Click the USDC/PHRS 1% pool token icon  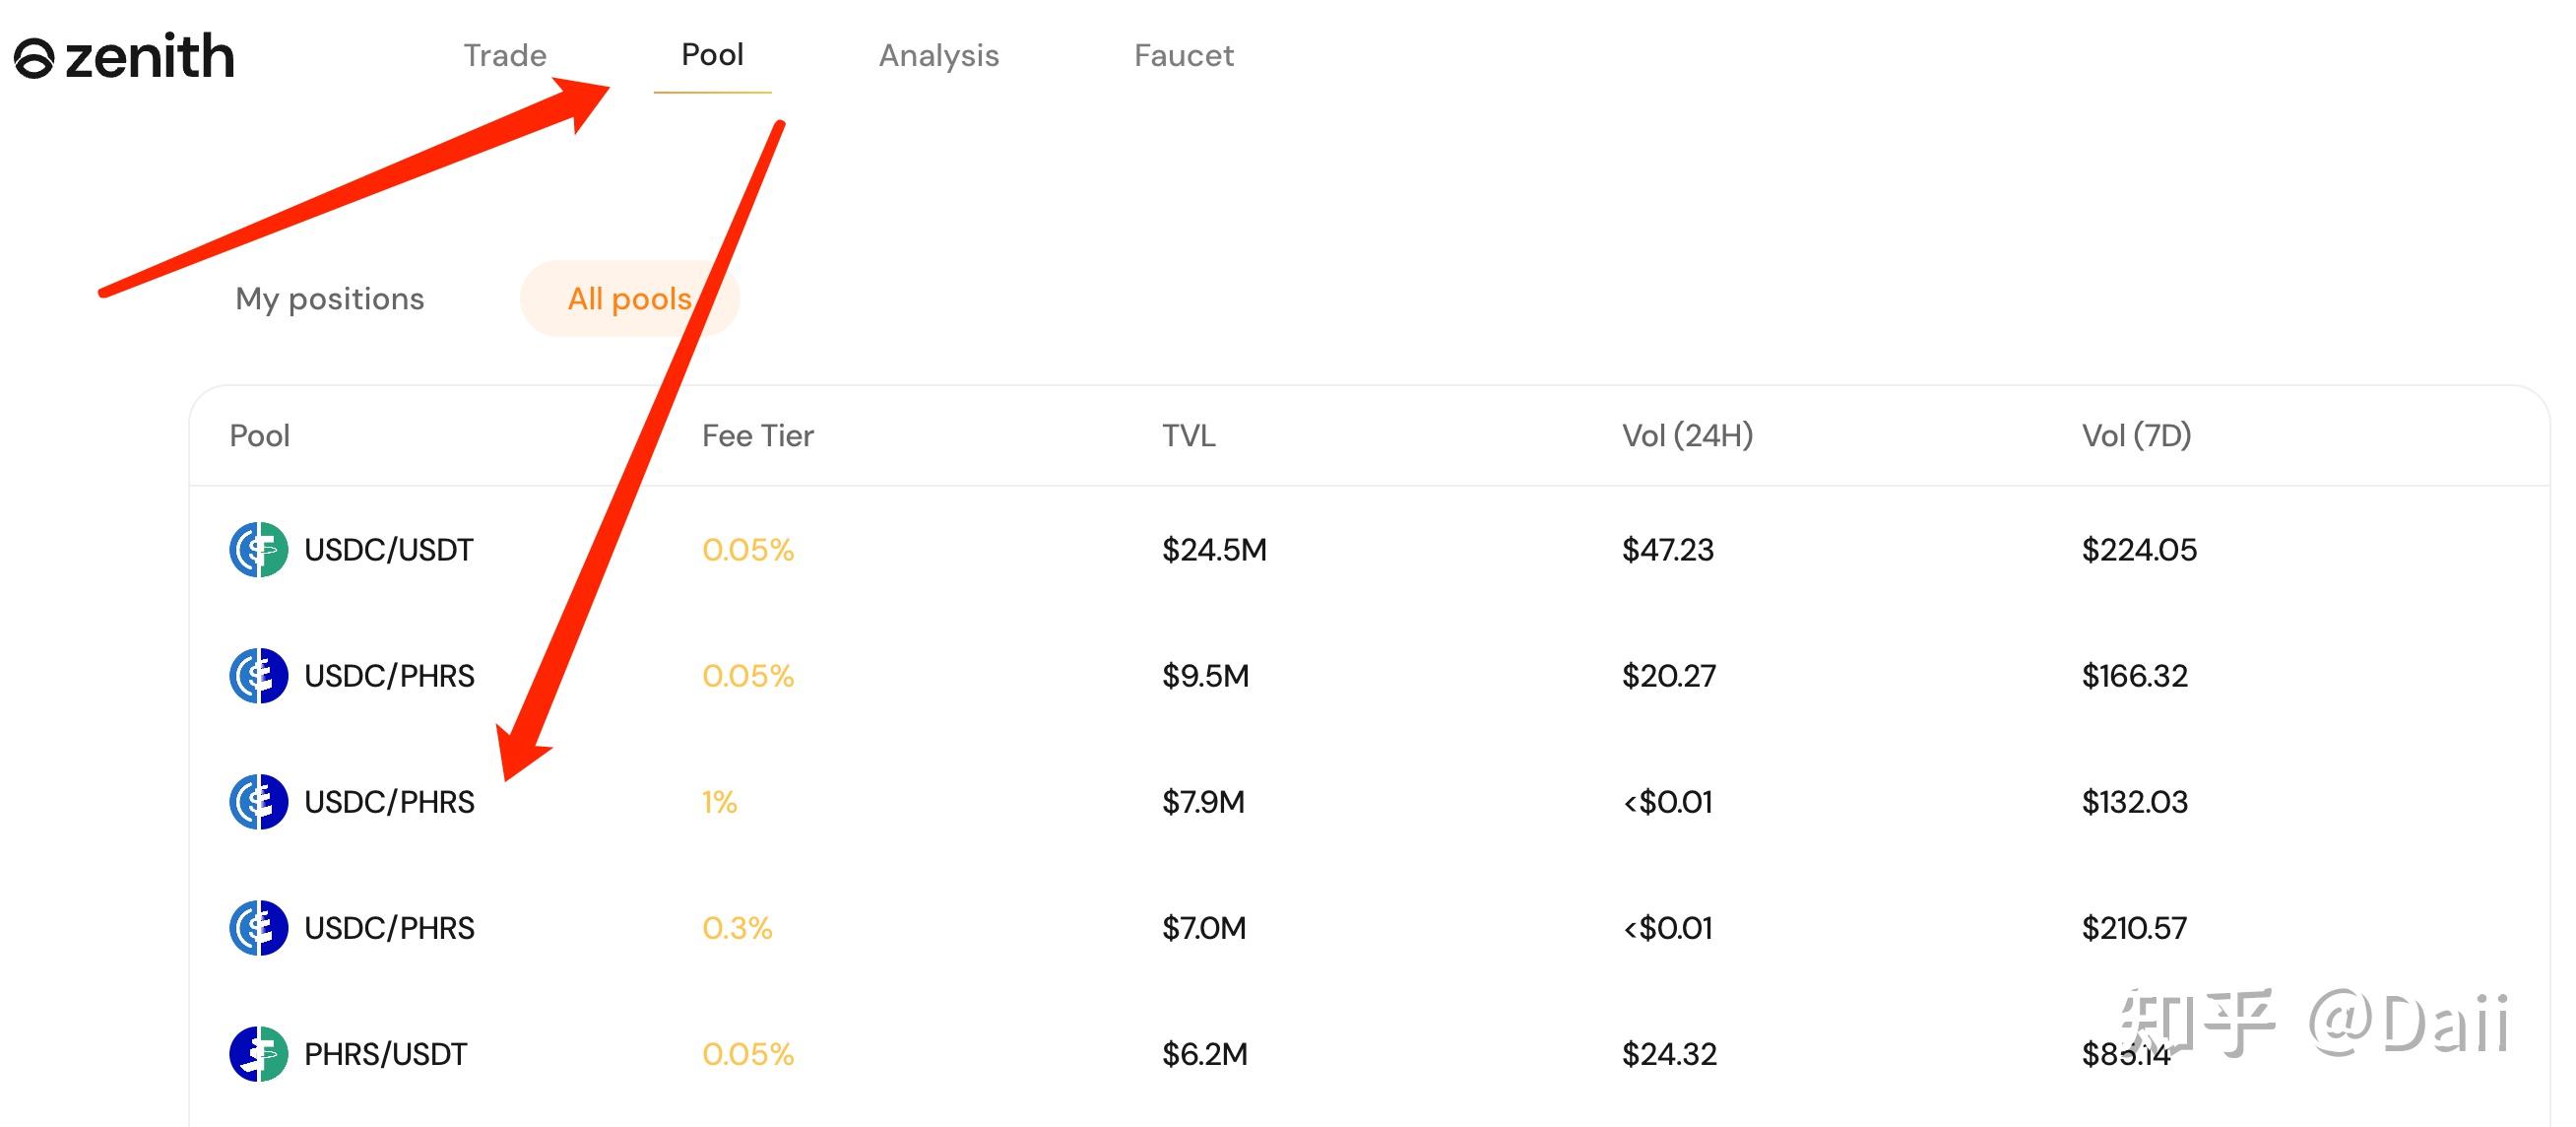point(259,801)
